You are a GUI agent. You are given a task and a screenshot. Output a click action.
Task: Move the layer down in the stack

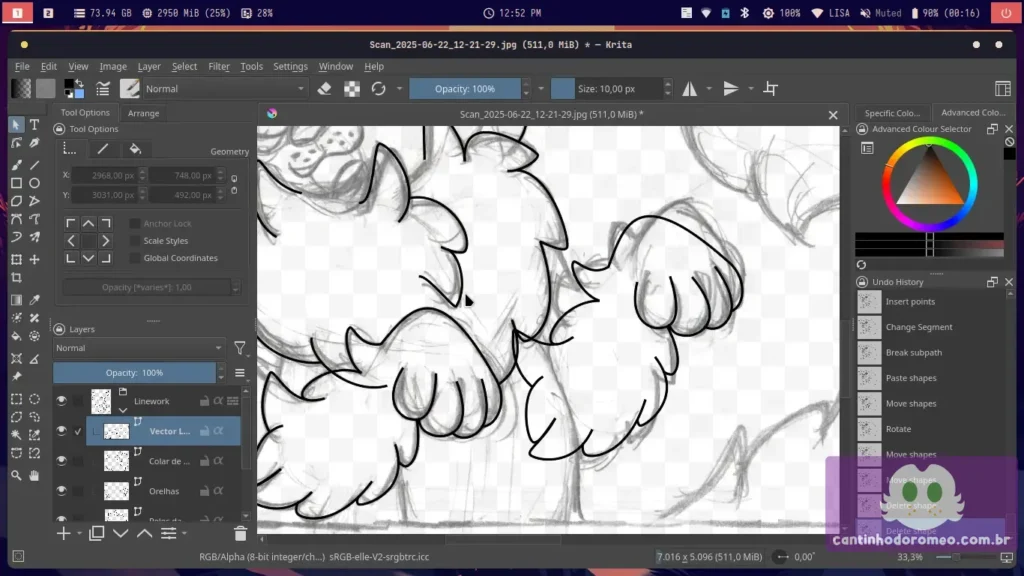coord(121,534)
